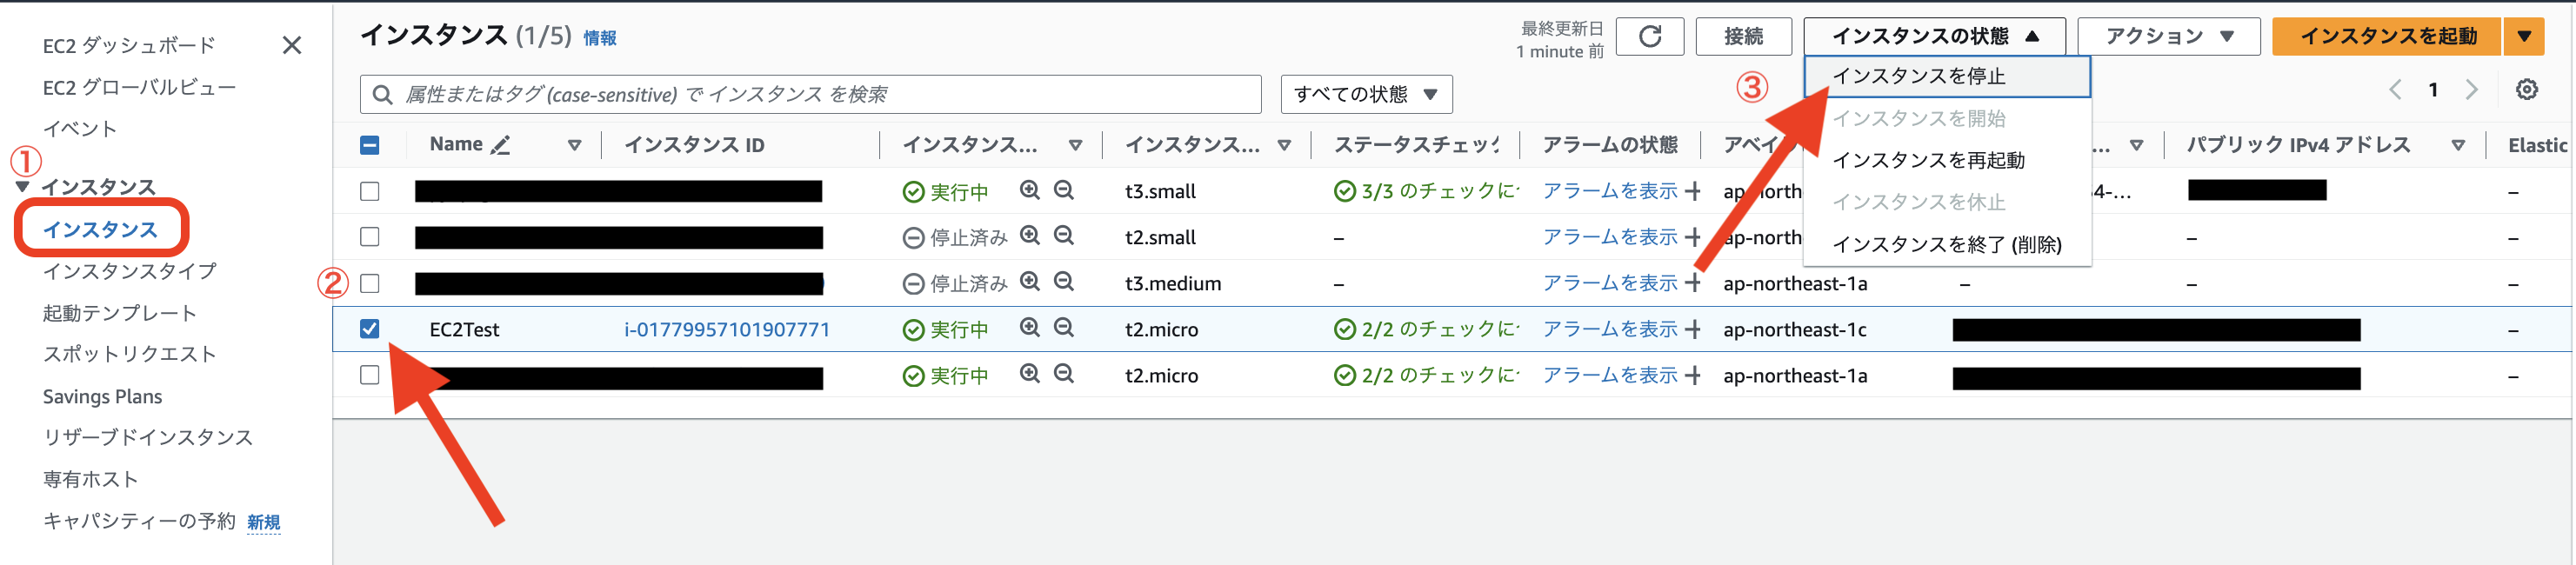The height and width of the screenshot is (565, 2576).
Task: Click zoom-in icon in ap-northeast-1a t2.micro row
Action: 1030,373
